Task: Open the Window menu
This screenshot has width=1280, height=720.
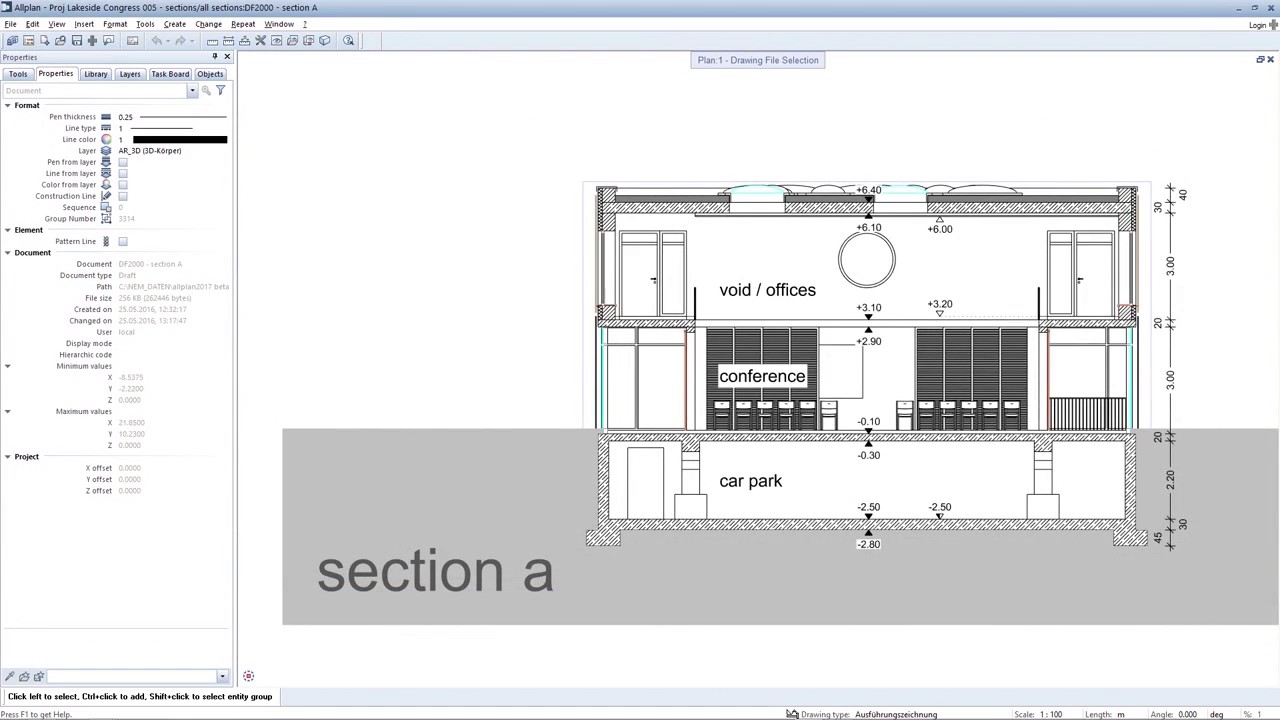Action: (x=279, y=24)
